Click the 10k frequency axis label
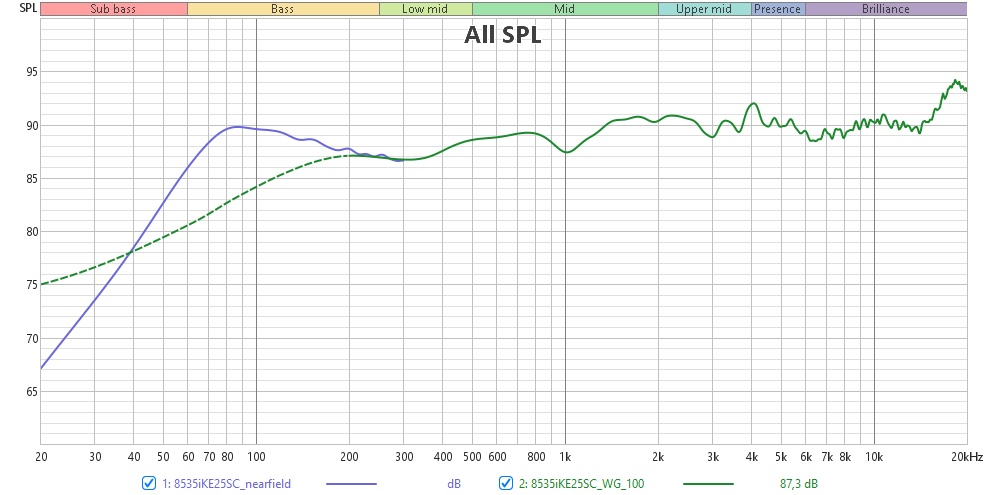The width and height of the screenshot is (987, 495). (x=874, y=457)
